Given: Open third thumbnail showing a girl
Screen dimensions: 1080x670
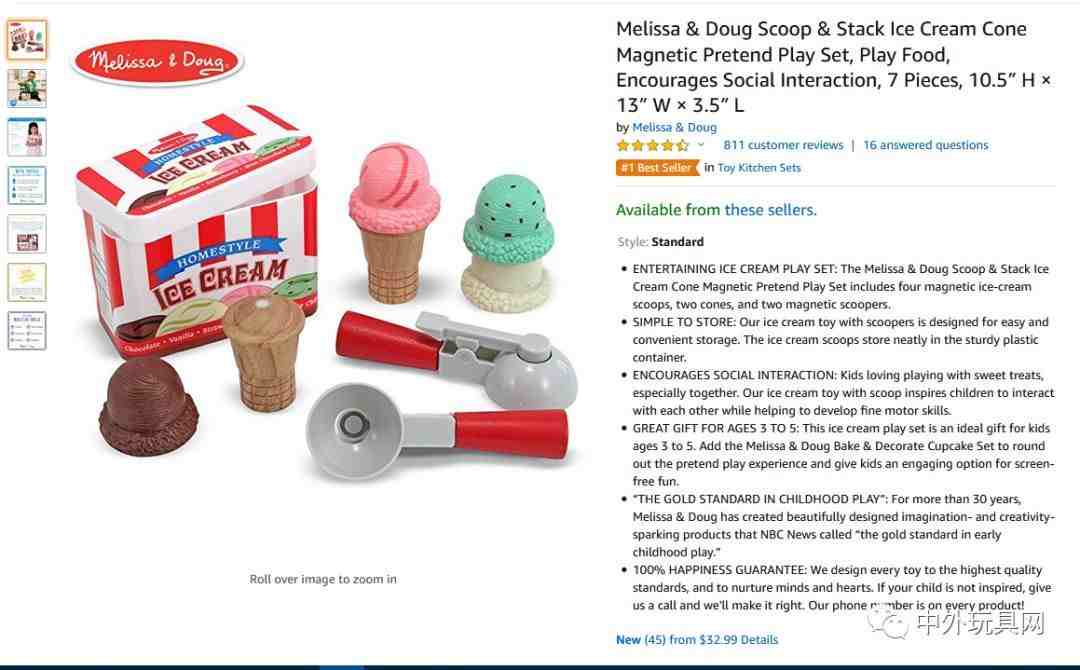Looking at the screenshot, I should coord(27,136).
